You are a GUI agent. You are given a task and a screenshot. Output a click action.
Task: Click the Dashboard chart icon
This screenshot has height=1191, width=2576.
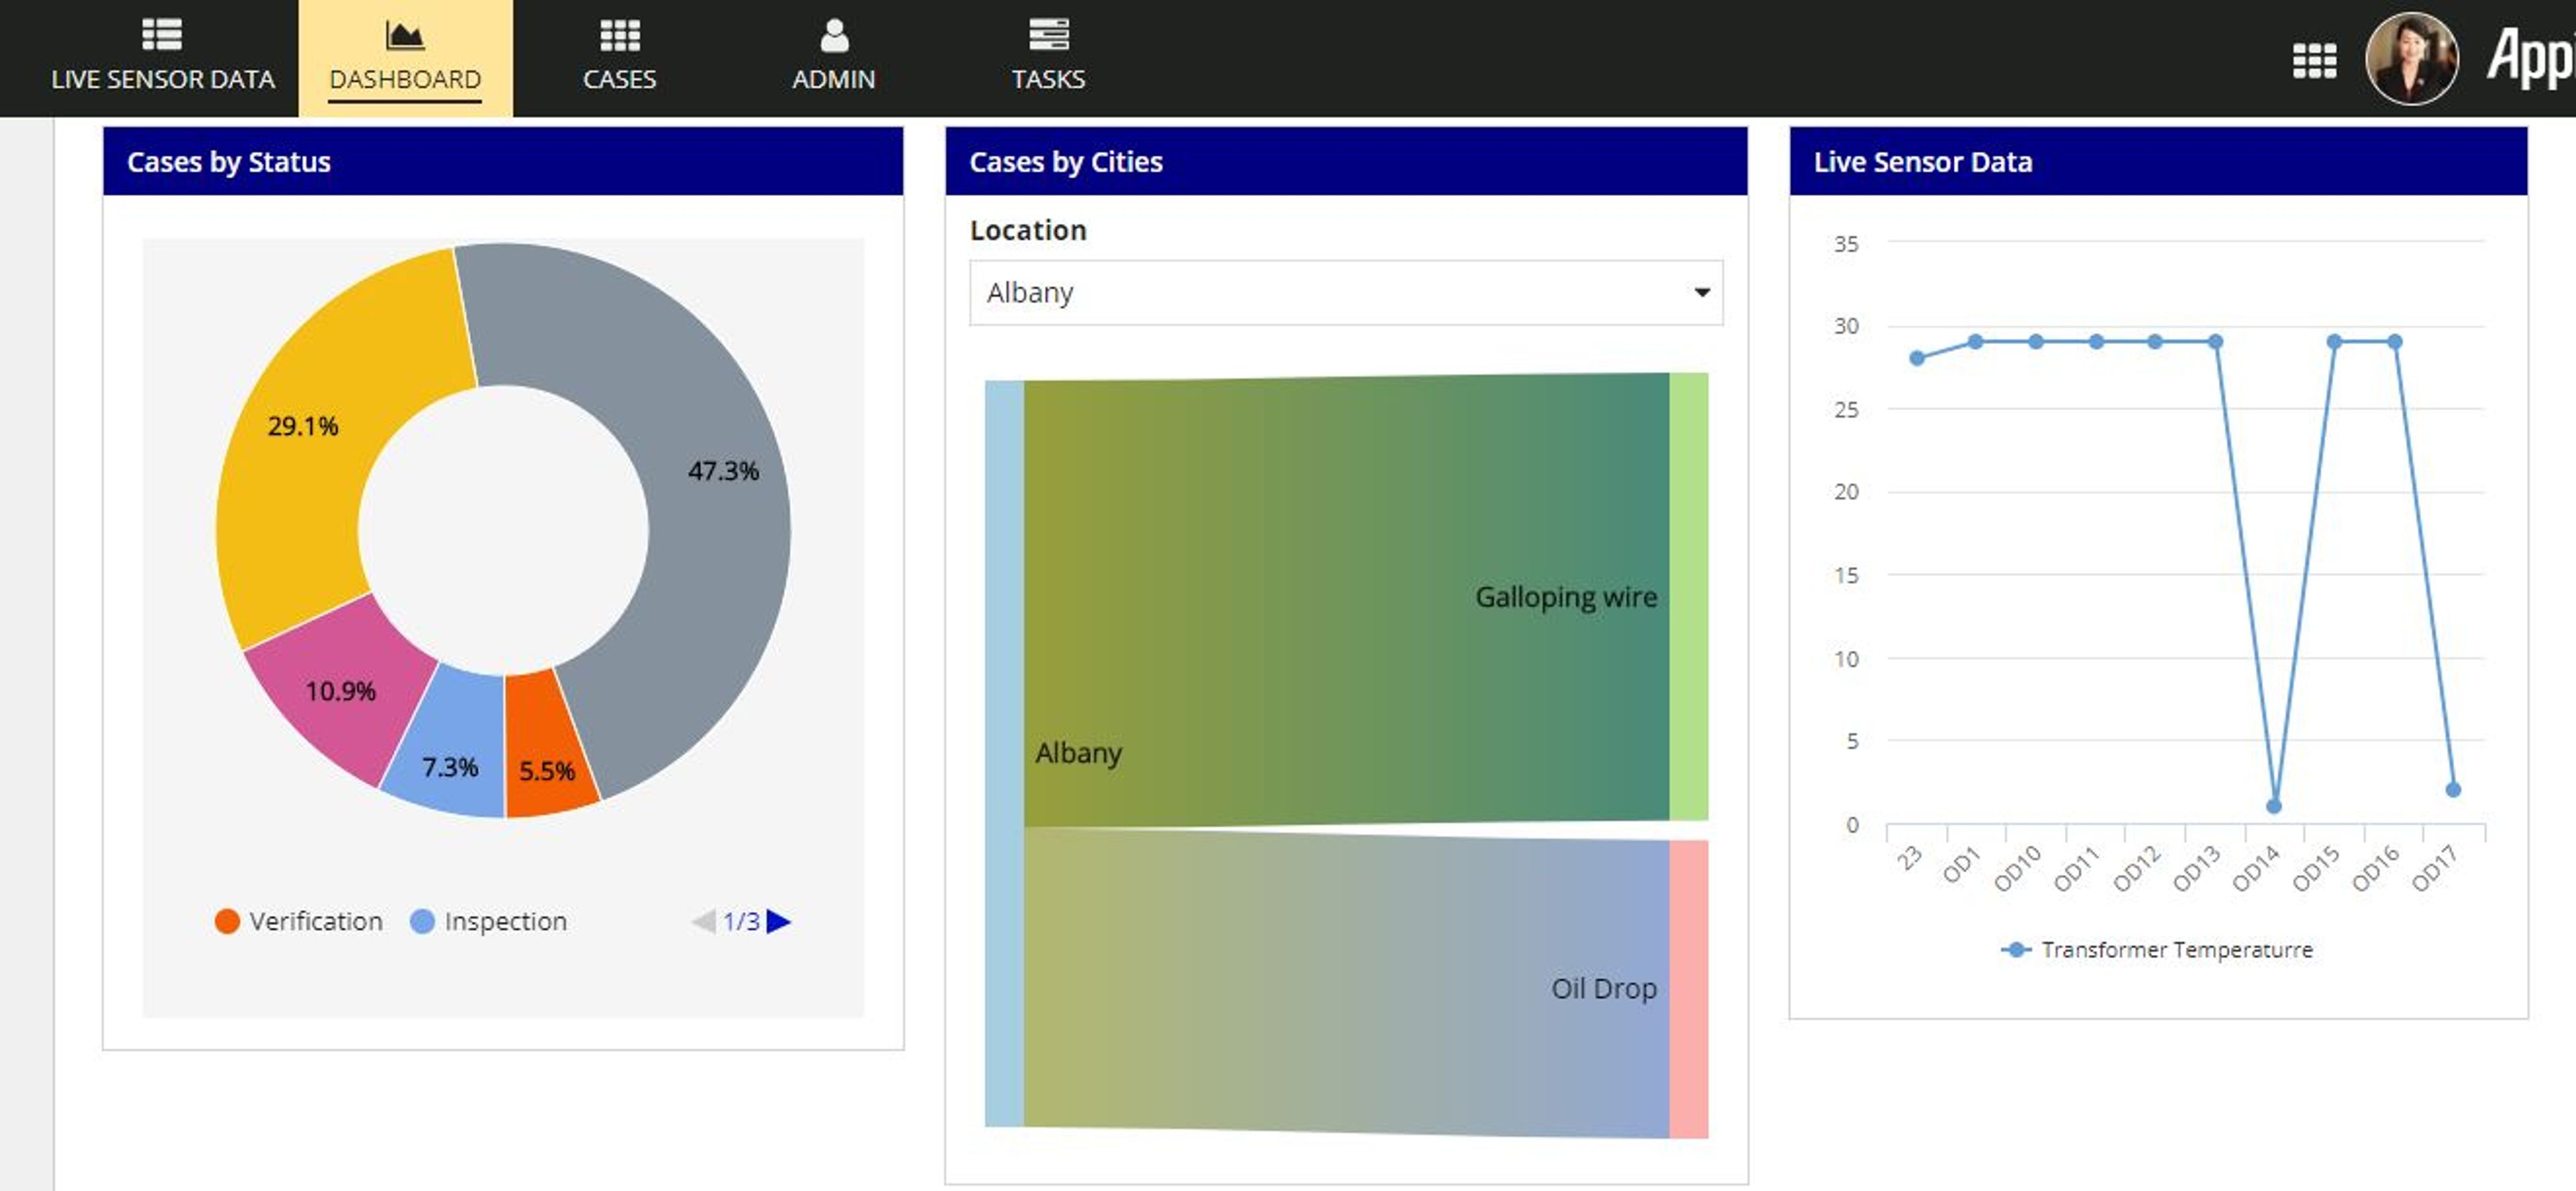405,35
